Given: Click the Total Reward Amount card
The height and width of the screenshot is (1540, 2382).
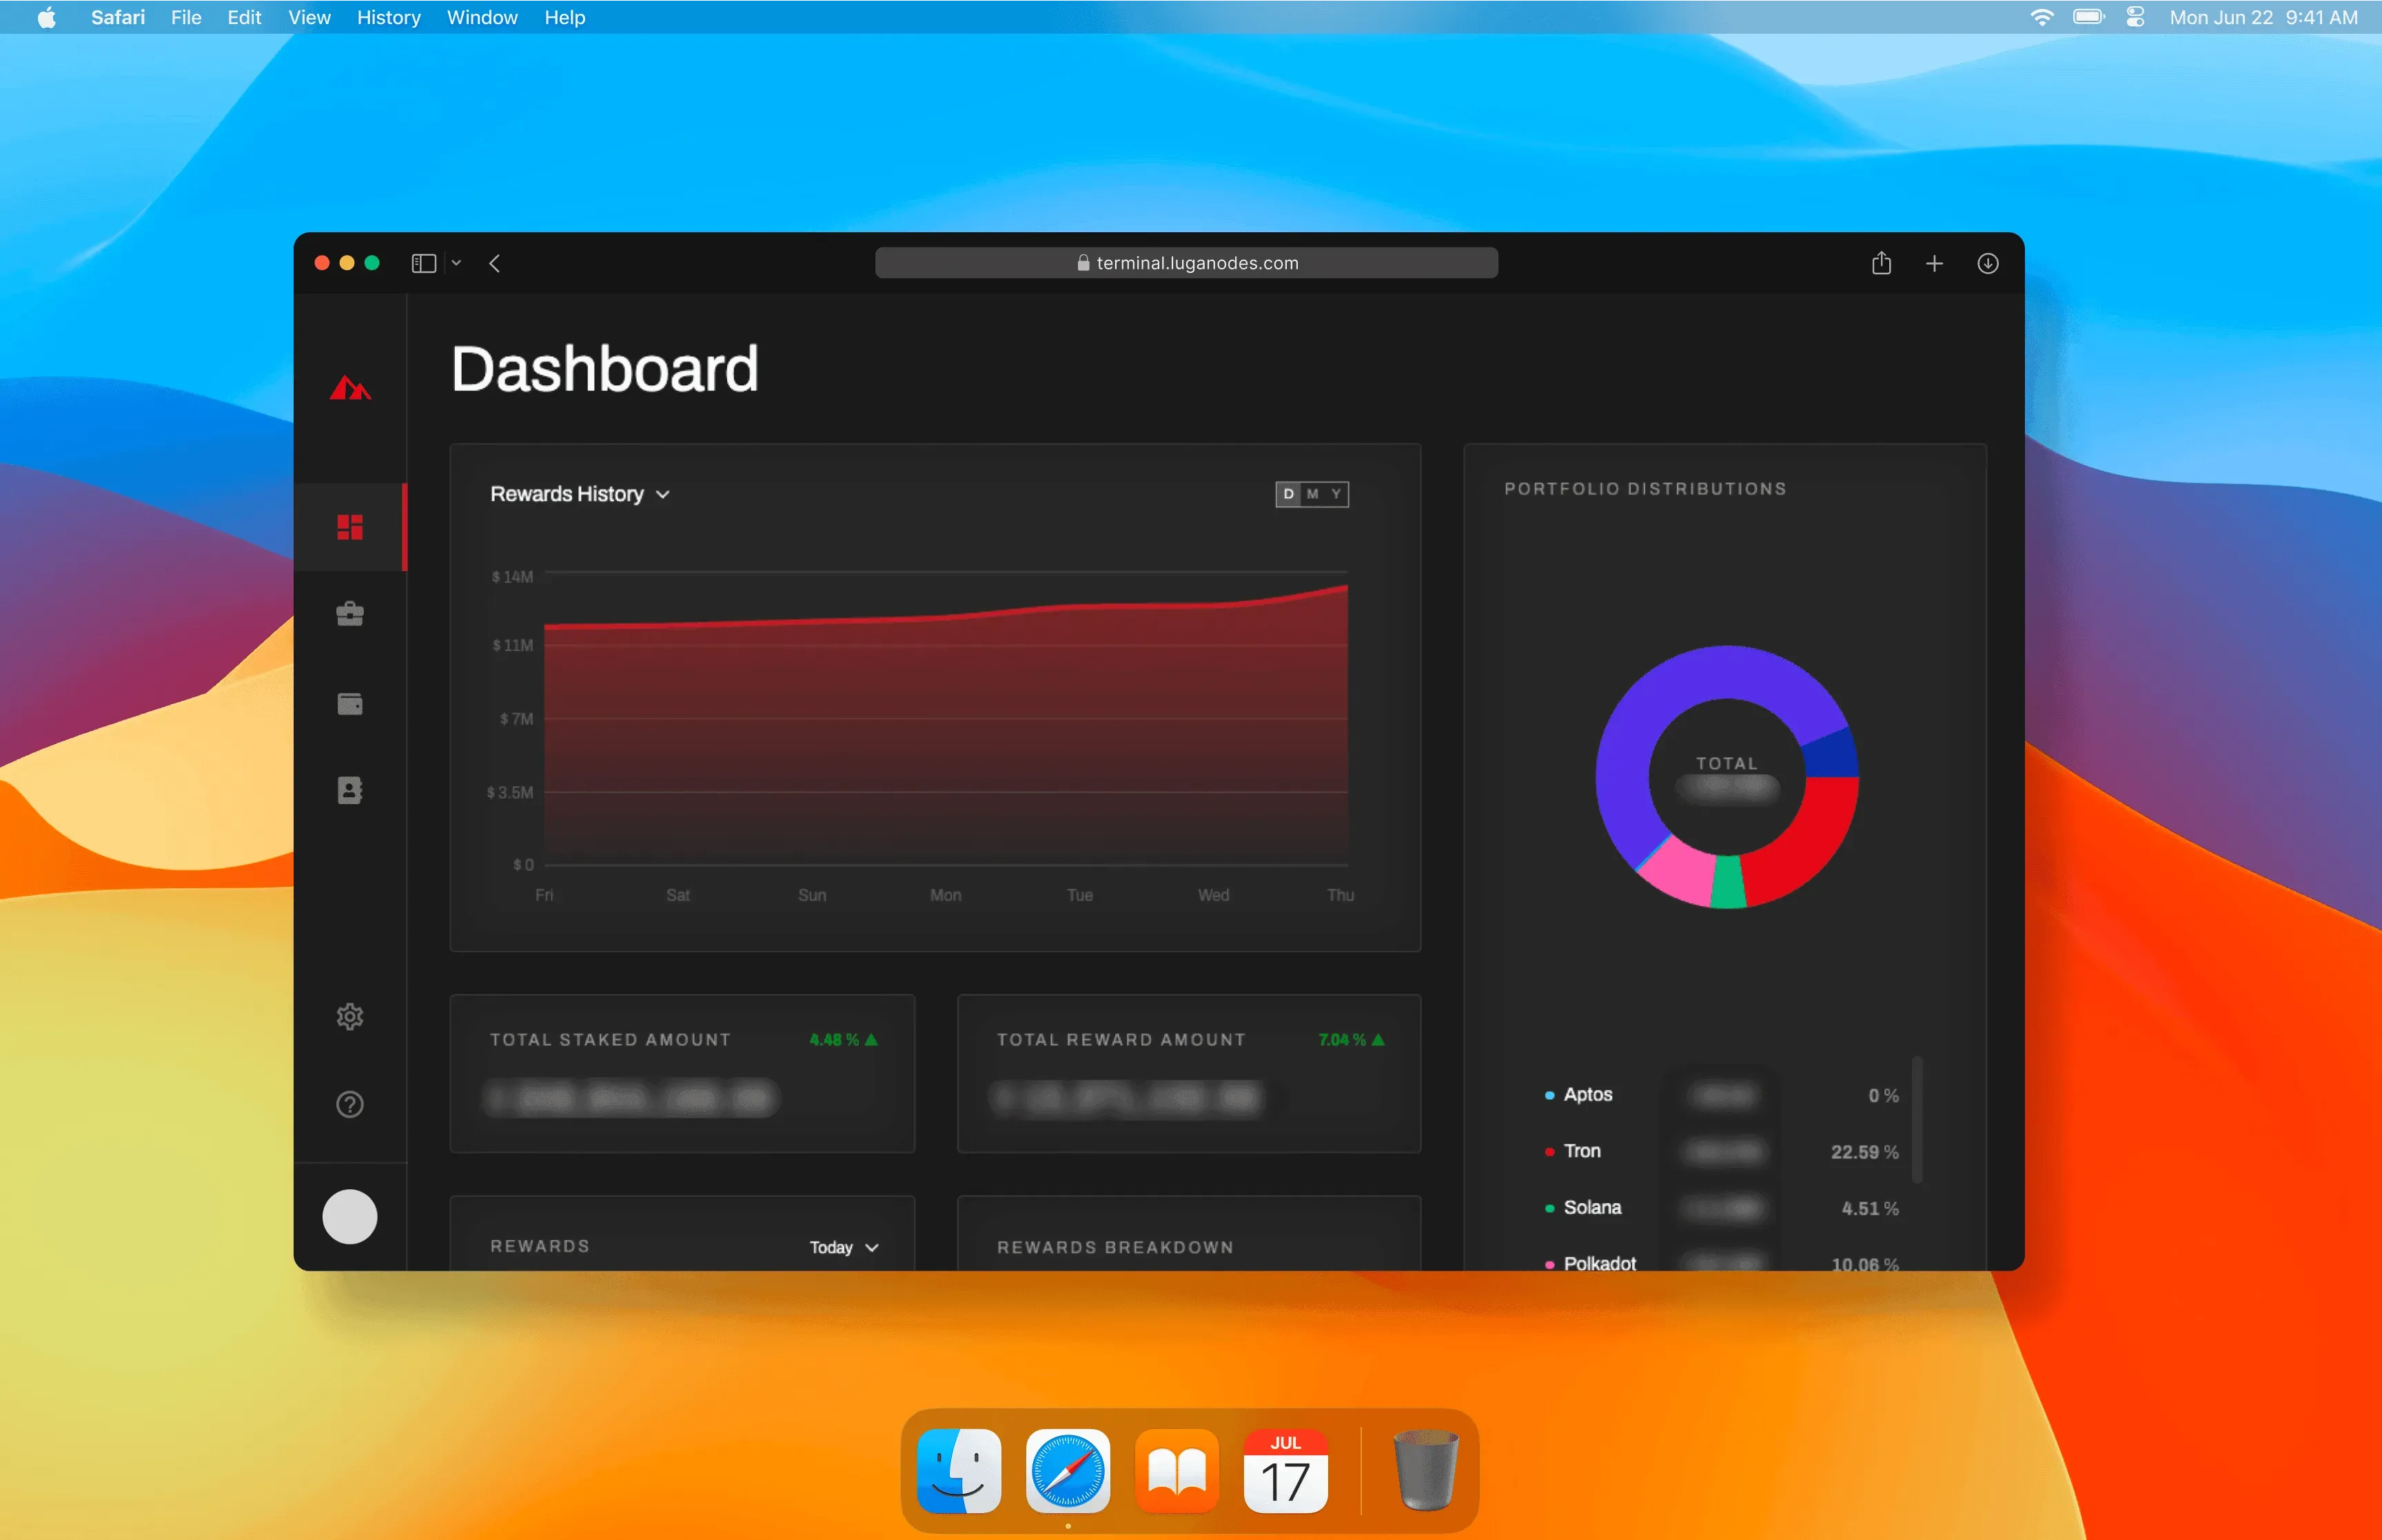Looking at the screenshot, I should [x=1189, y=1073].
